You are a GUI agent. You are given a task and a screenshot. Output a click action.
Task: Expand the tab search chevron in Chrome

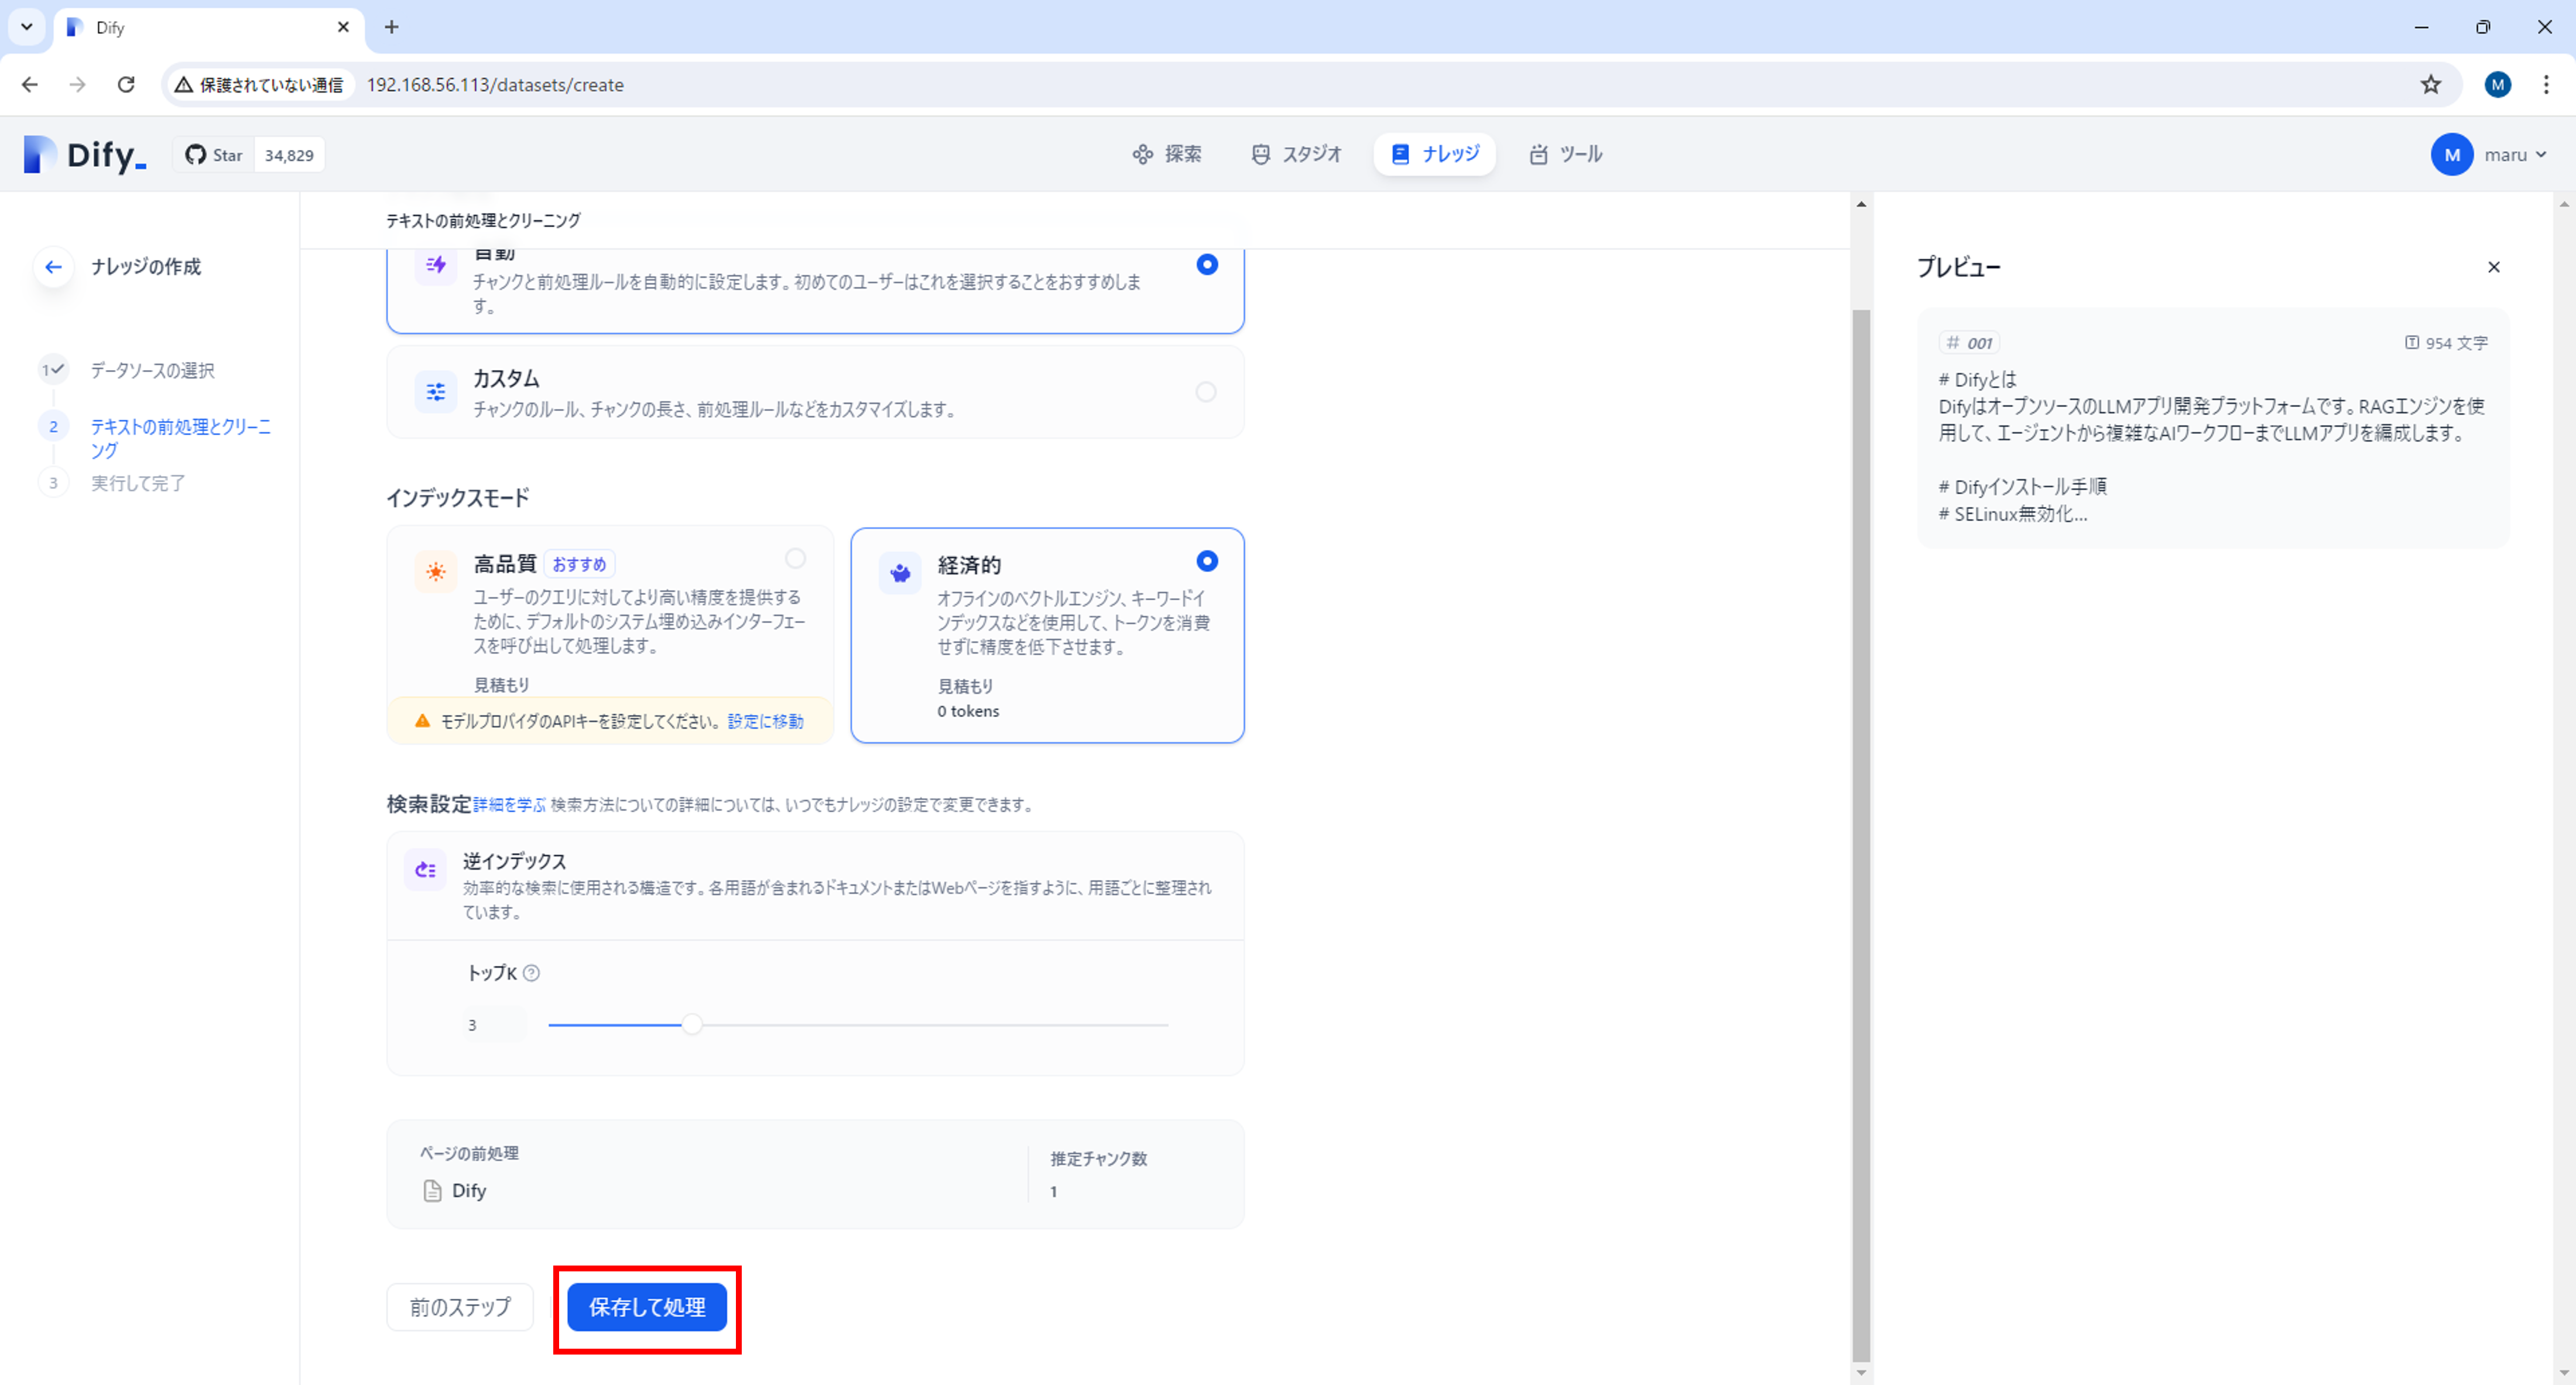(x=27, y=27)
